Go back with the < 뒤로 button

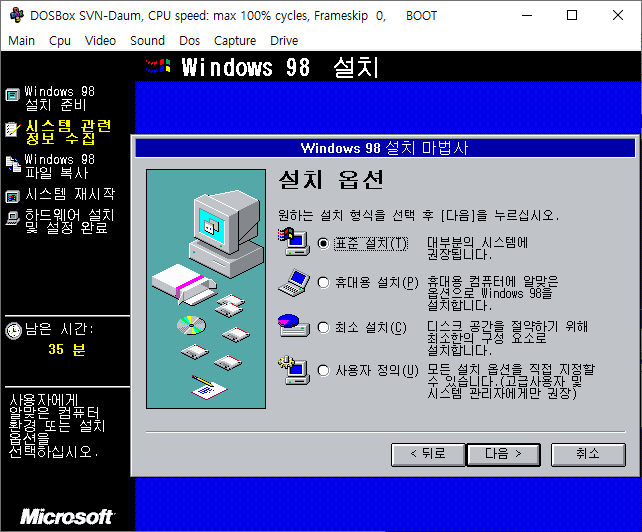428,454
